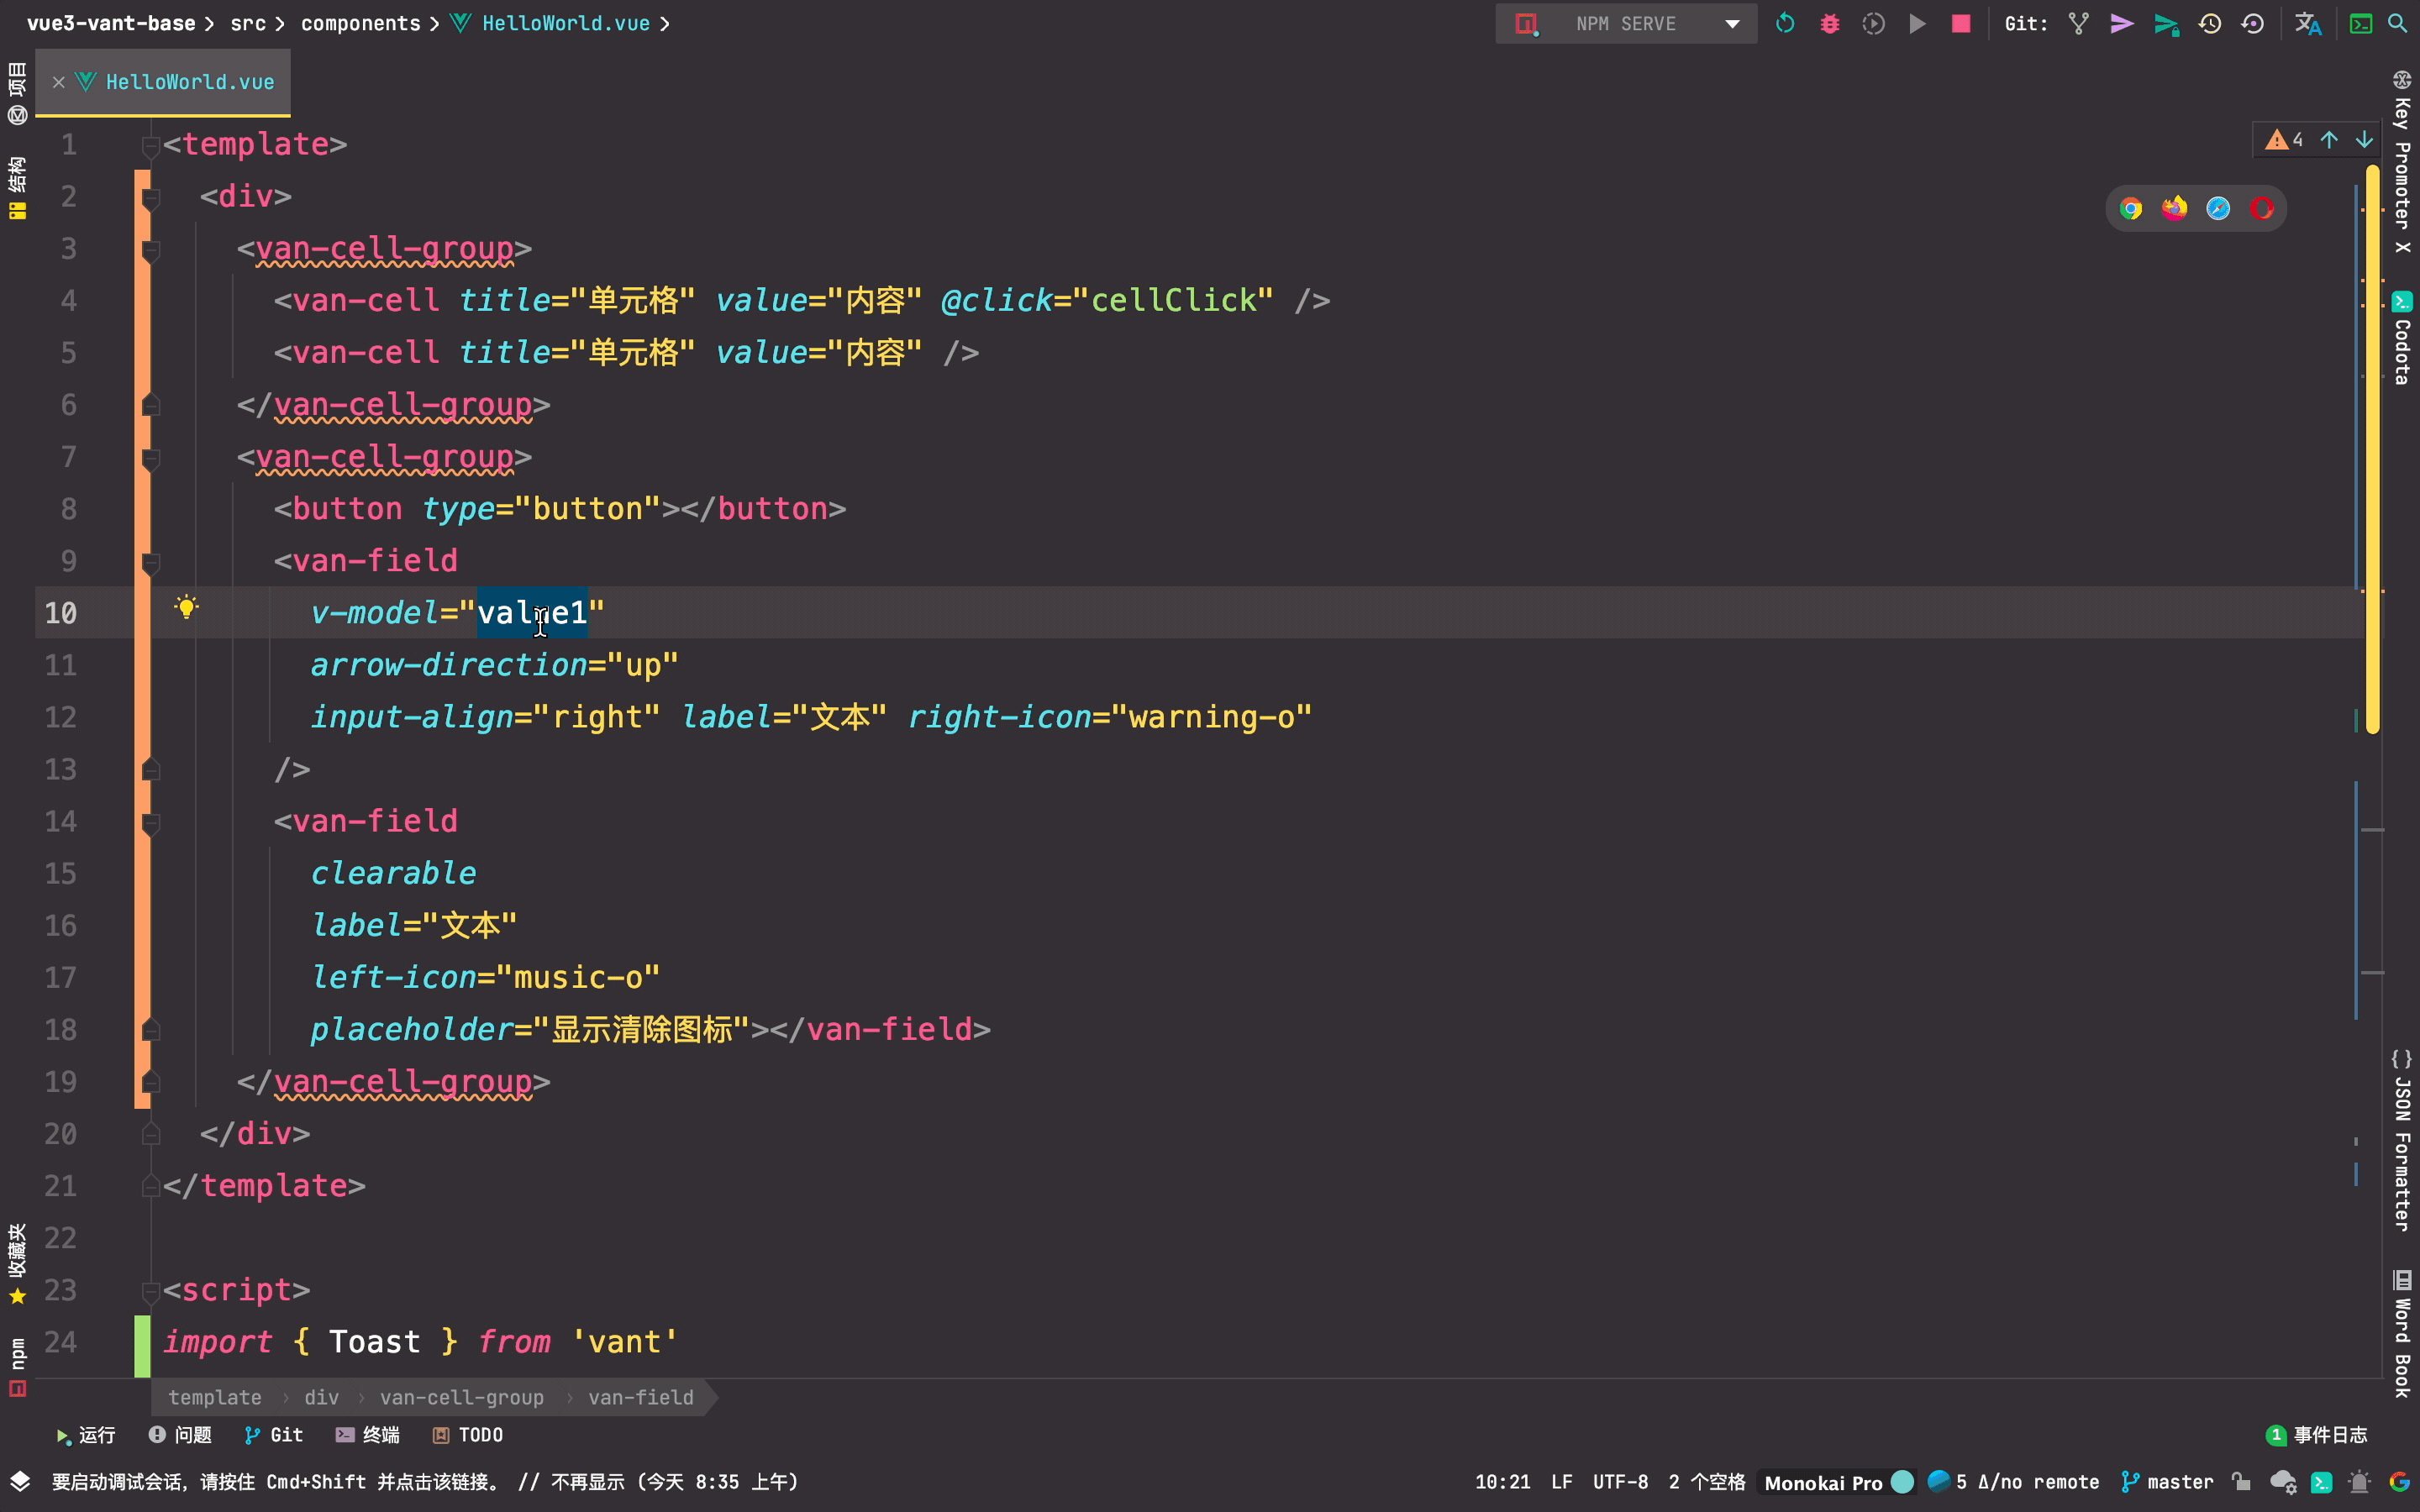Toggle the read-only lock icon in status bar

2241,1481
